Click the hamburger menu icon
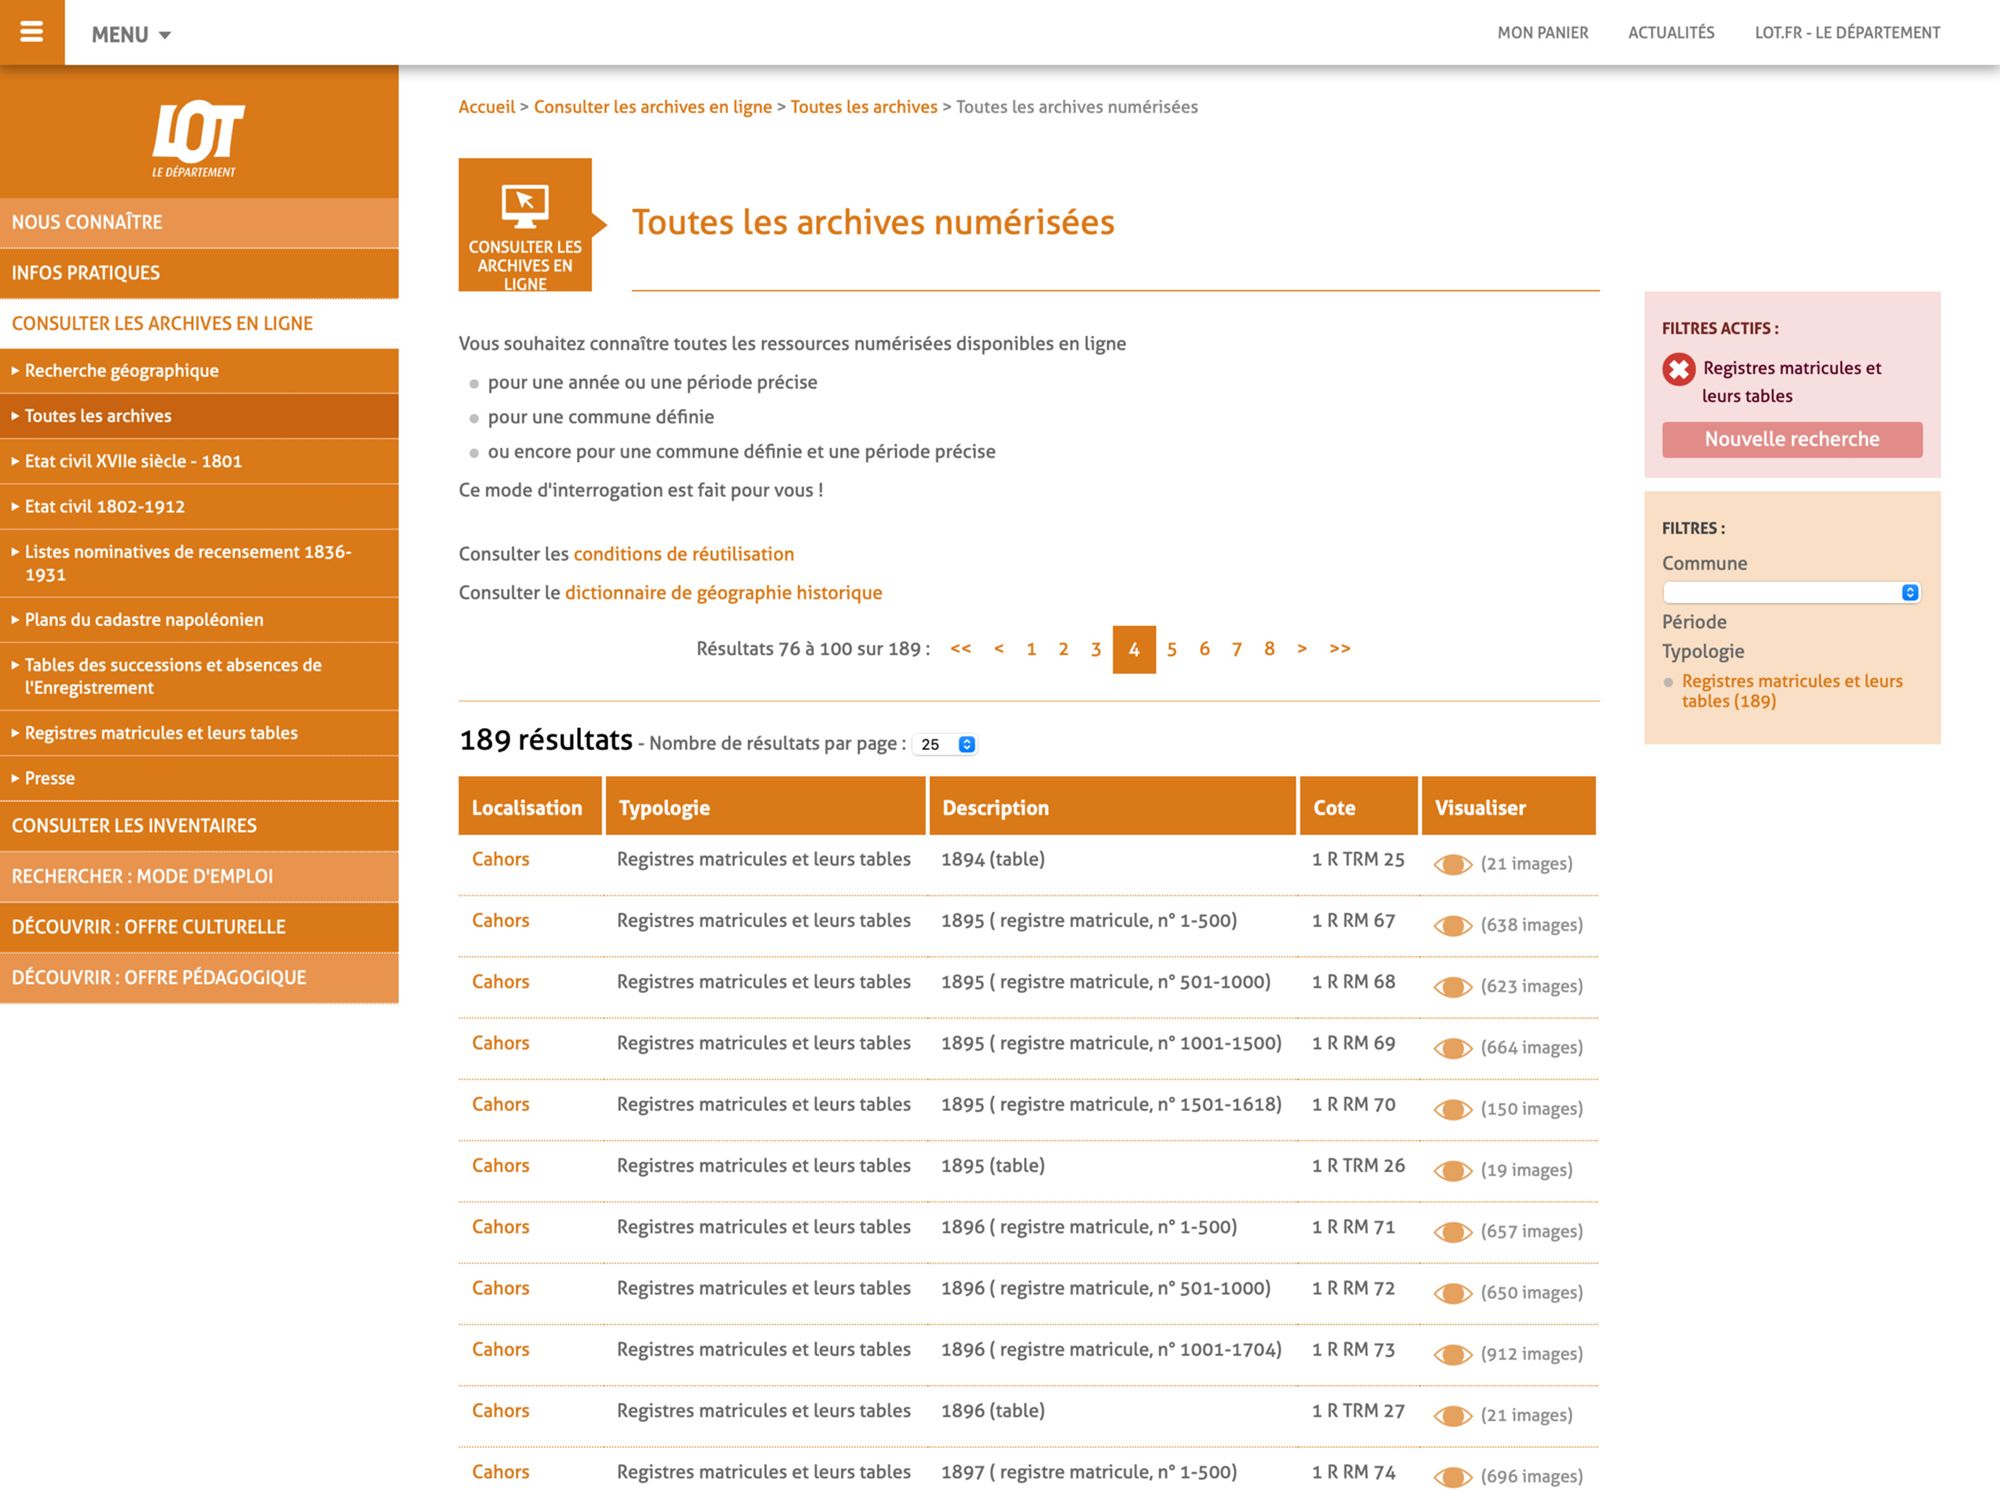Image resolution: width=2000 pixels, height=1500 pixels. click(x=32, y=32)
